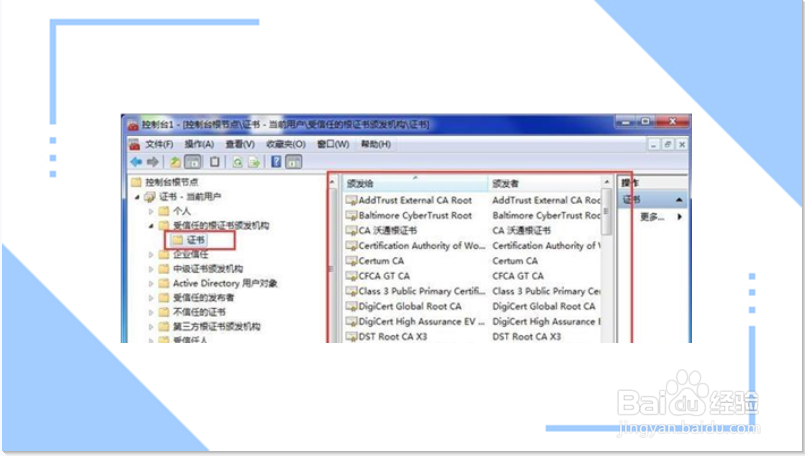
Task: Click the Certification Authority of Wo... certificate icon
Action: (351, 245)
